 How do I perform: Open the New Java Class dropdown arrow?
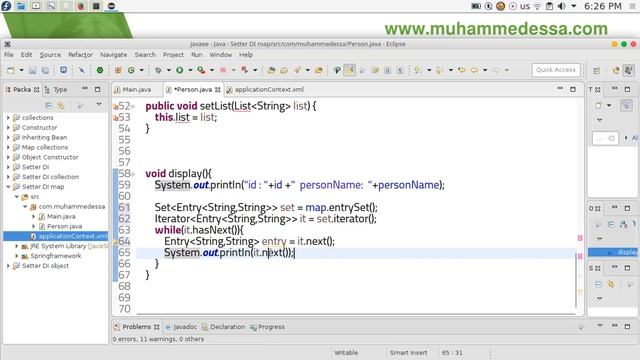(142, 70)
